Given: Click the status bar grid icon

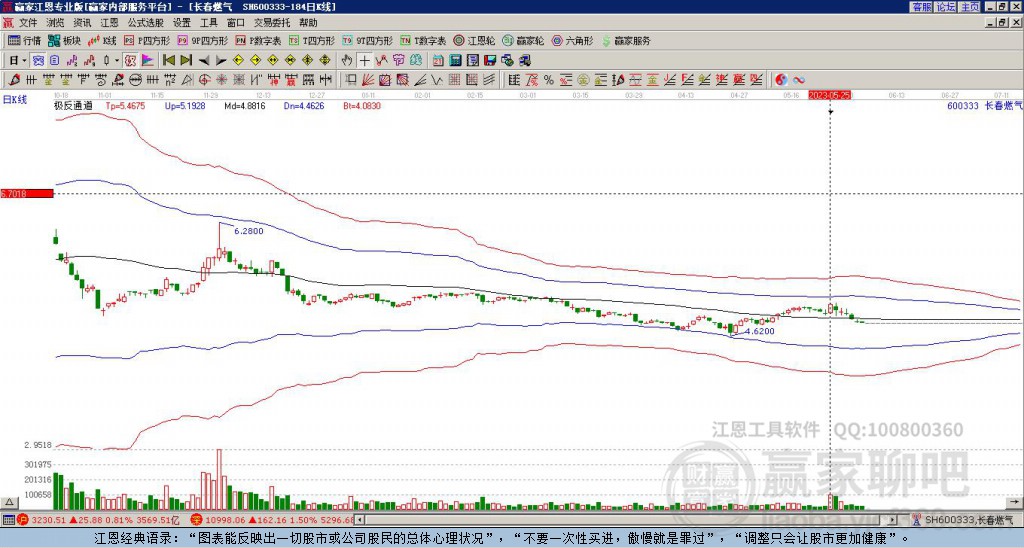Looking at the screenshot, I should 8,520.
